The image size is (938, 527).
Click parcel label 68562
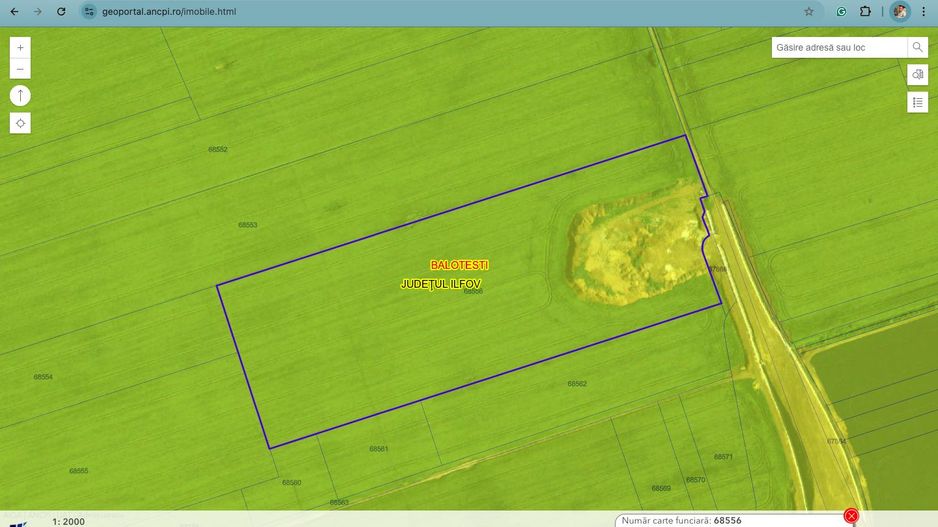577,383
